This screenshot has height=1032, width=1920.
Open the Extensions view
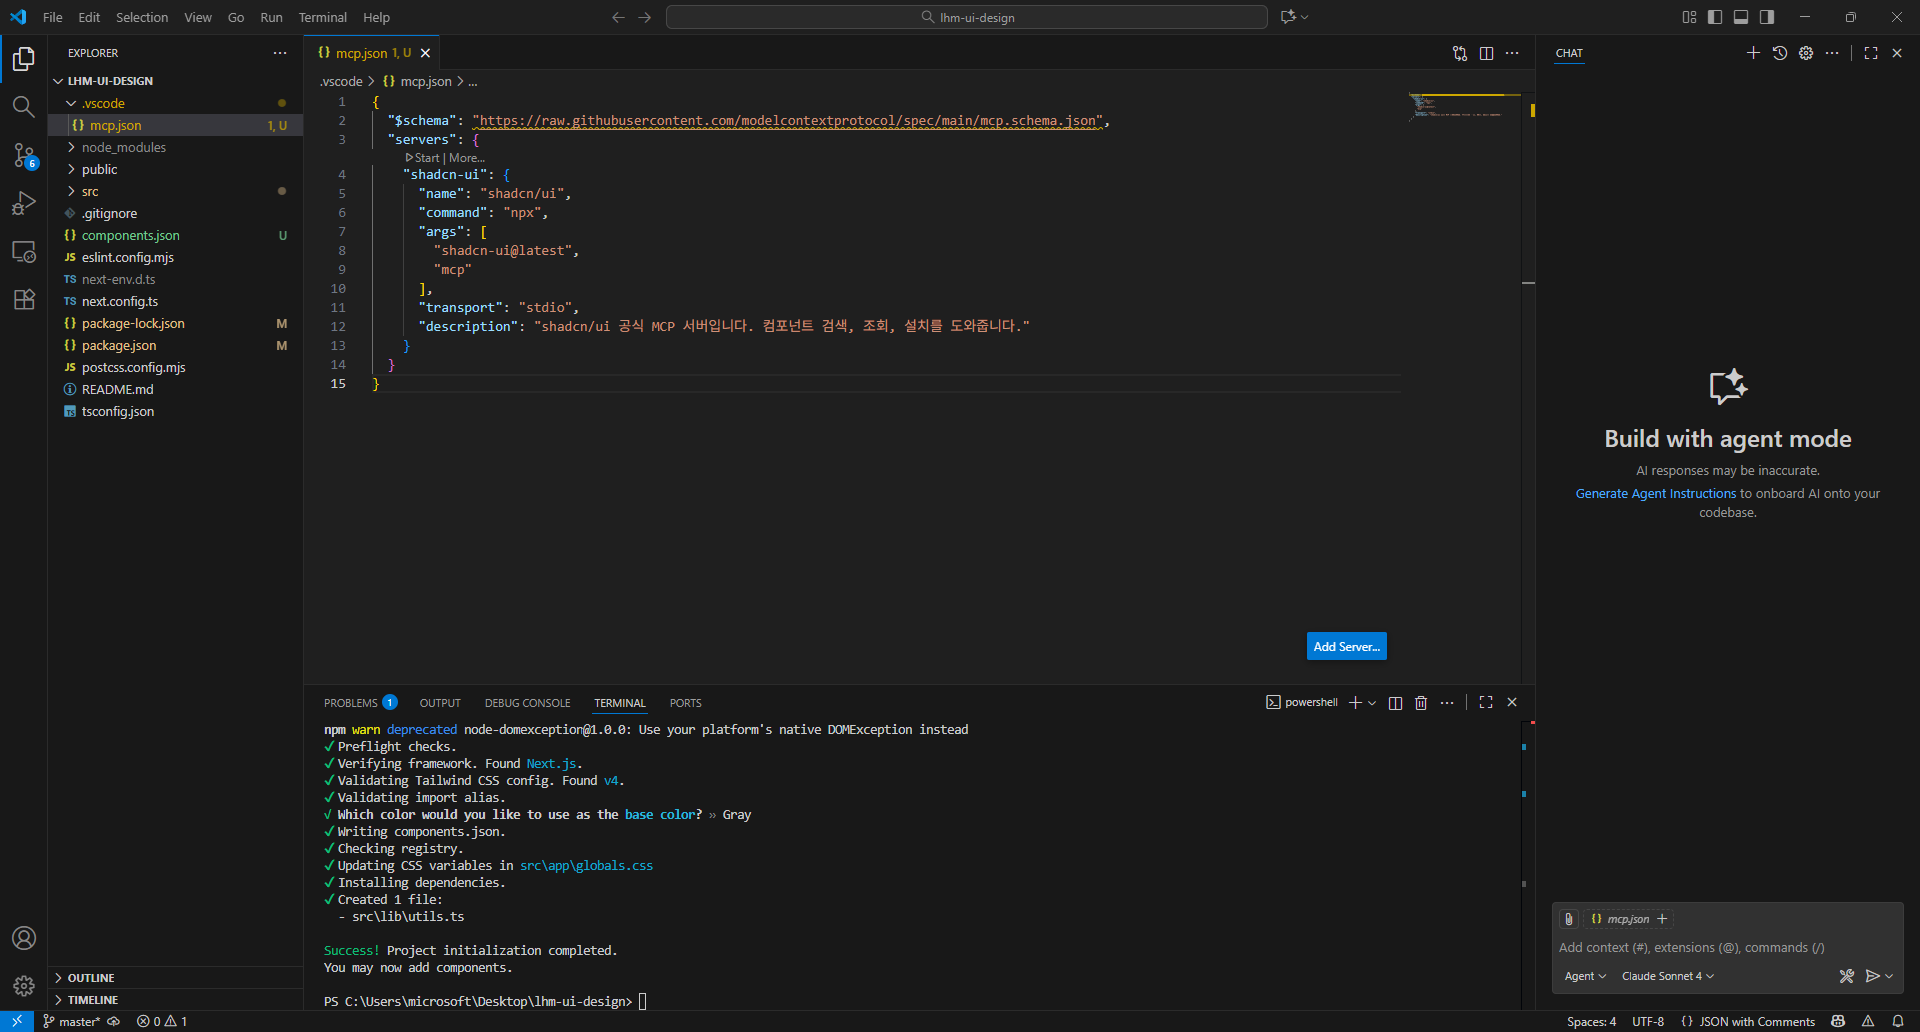(23, 299)
